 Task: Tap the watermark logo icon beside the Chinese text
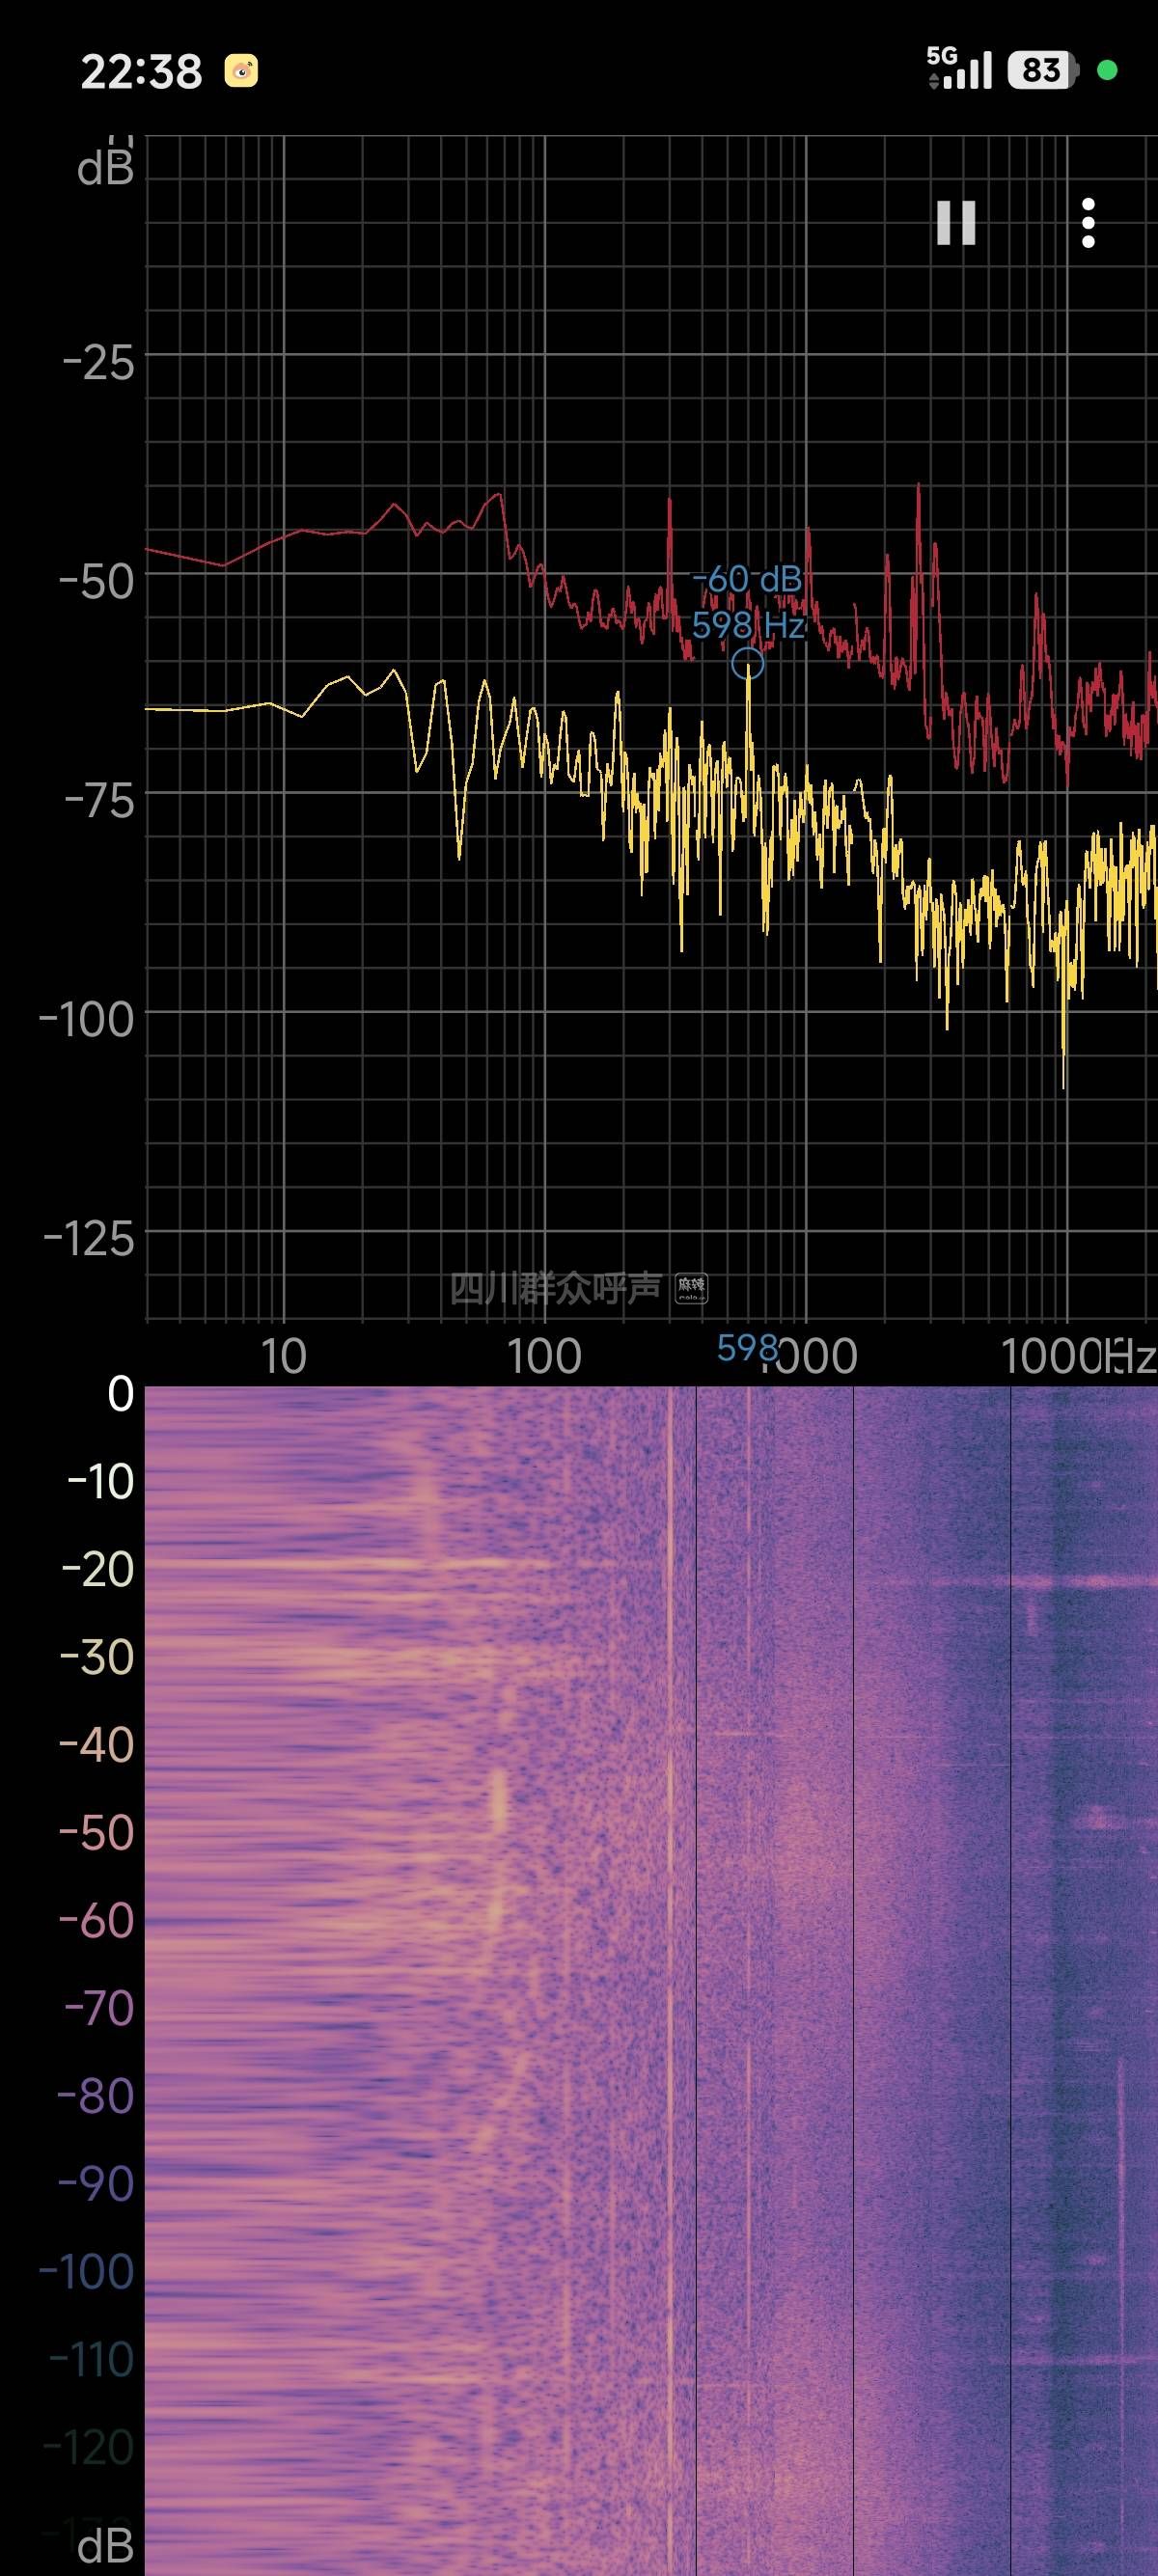point(691,1288)
